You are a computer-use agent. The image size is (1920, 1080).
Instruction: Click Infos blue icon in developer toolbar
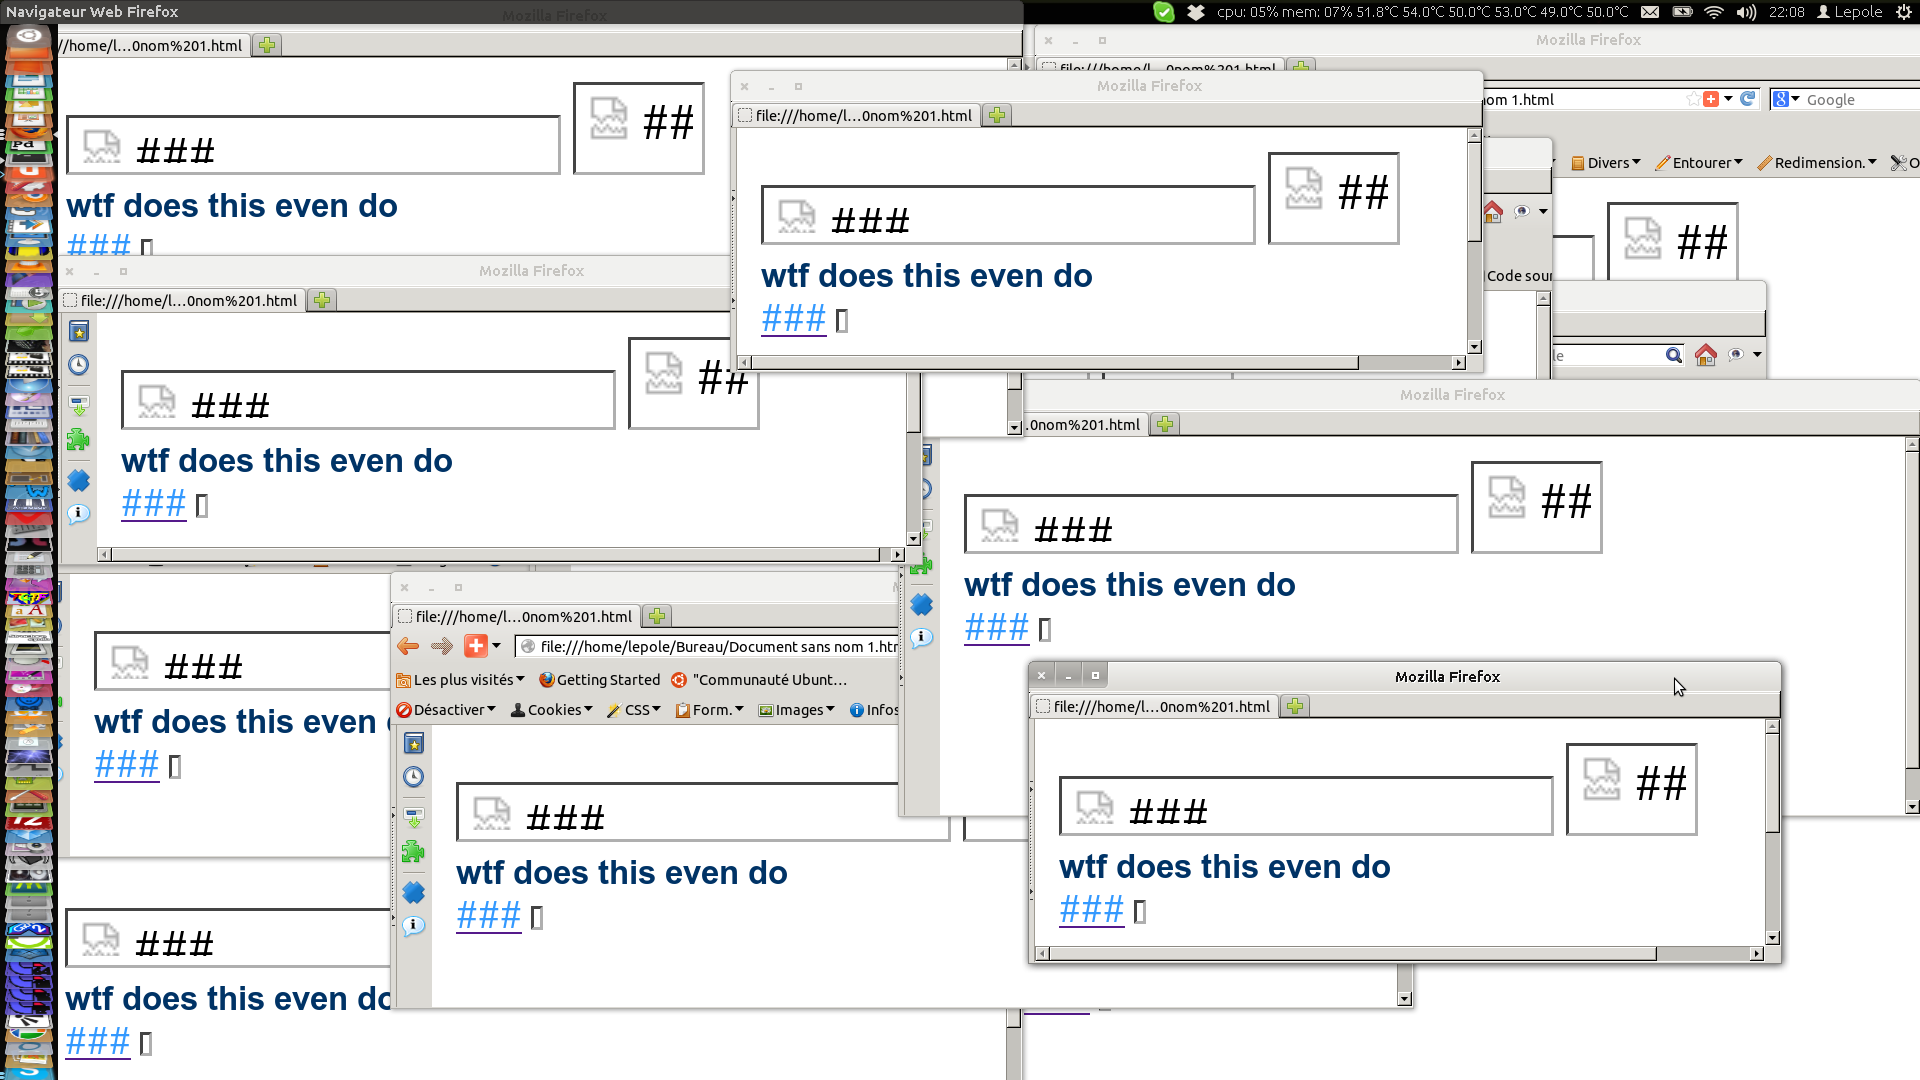(856, 710)
